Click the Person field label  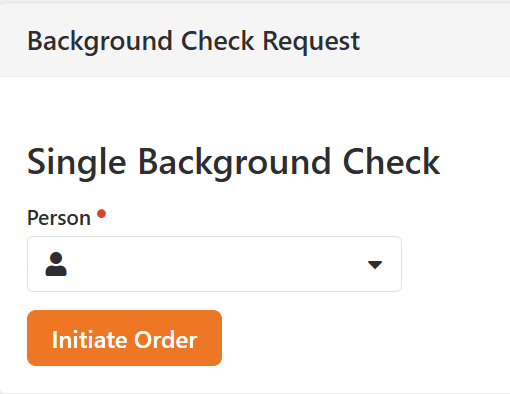pyautogui.click(x=59, y=218)
